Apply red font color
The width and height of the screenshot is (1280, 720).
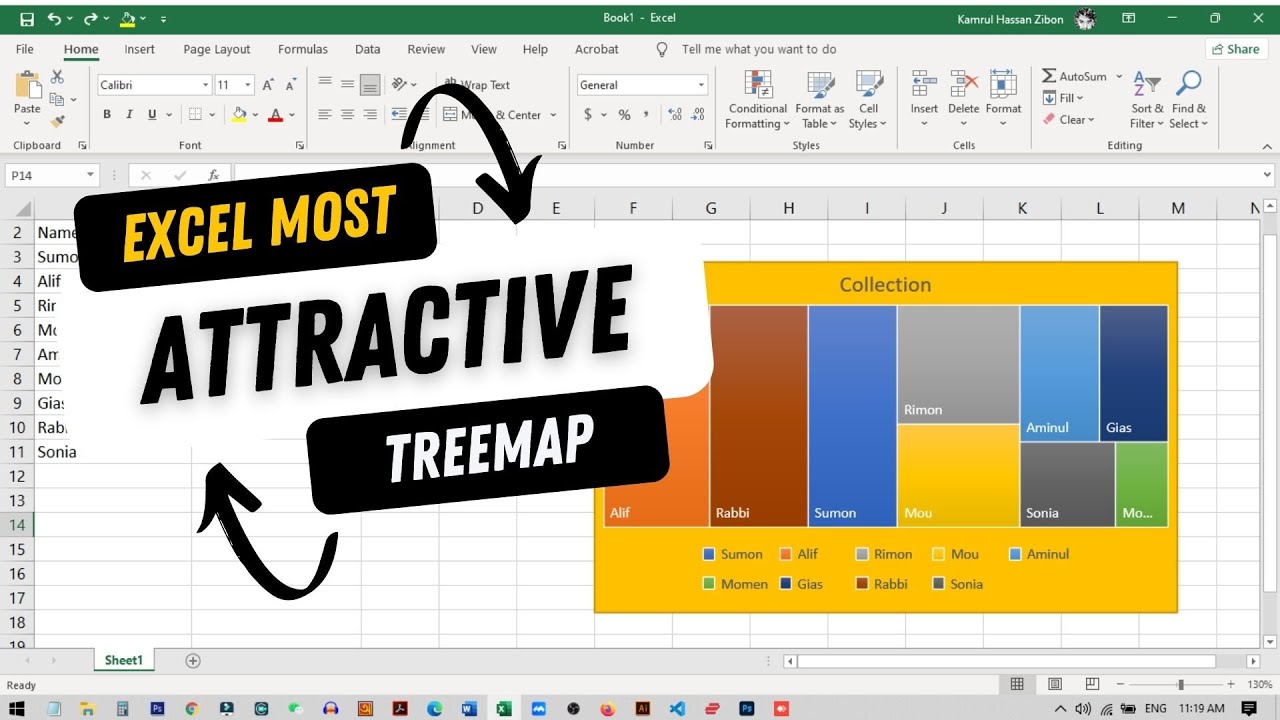(x=276, y=115)
